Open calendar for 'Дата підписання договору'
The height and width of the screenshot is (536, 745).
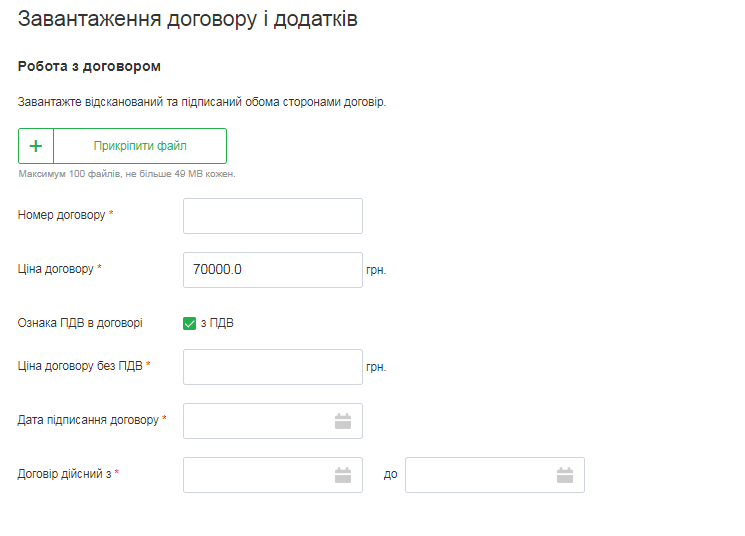pos(343,421)
